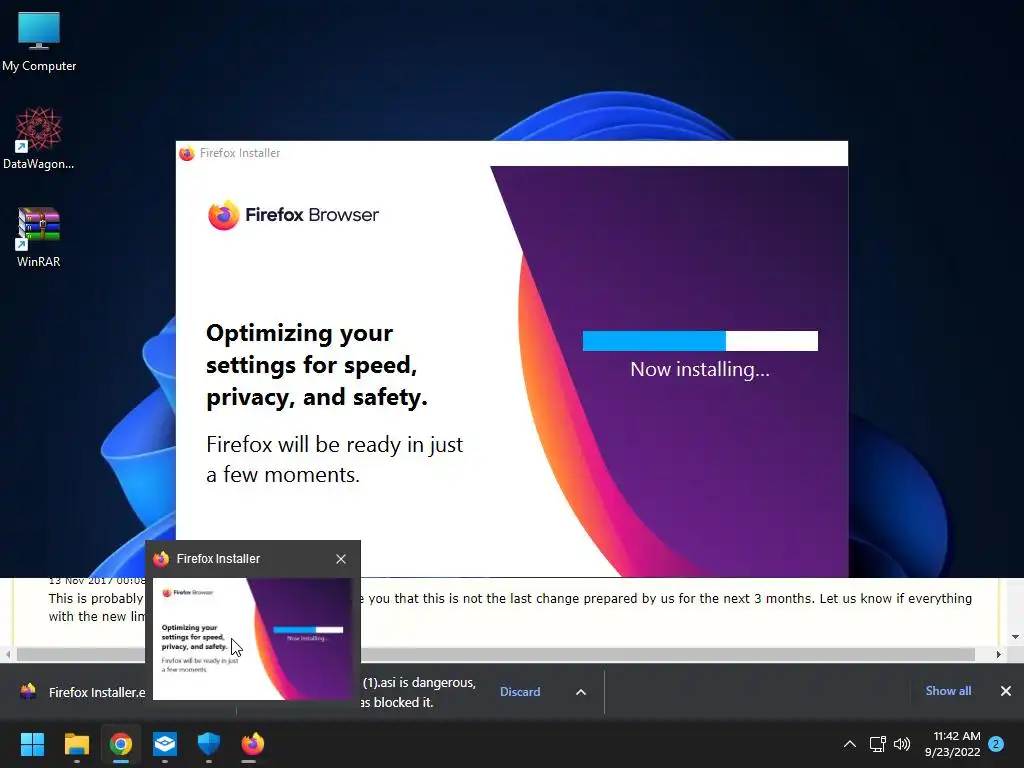The height and width of the screenshot is (768, 1024).
Task: Open volume control tray icon
Action: (902, 744)
